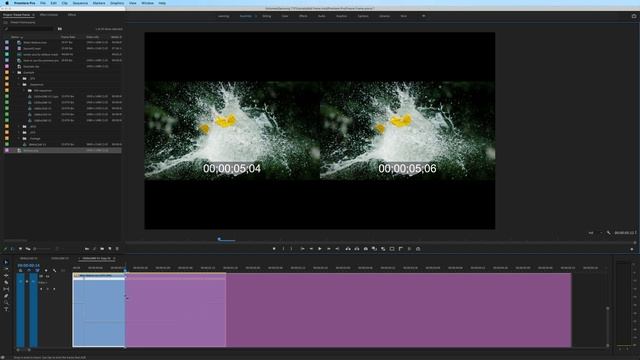Click the top-right Quick Export icon

pos(634,16)
